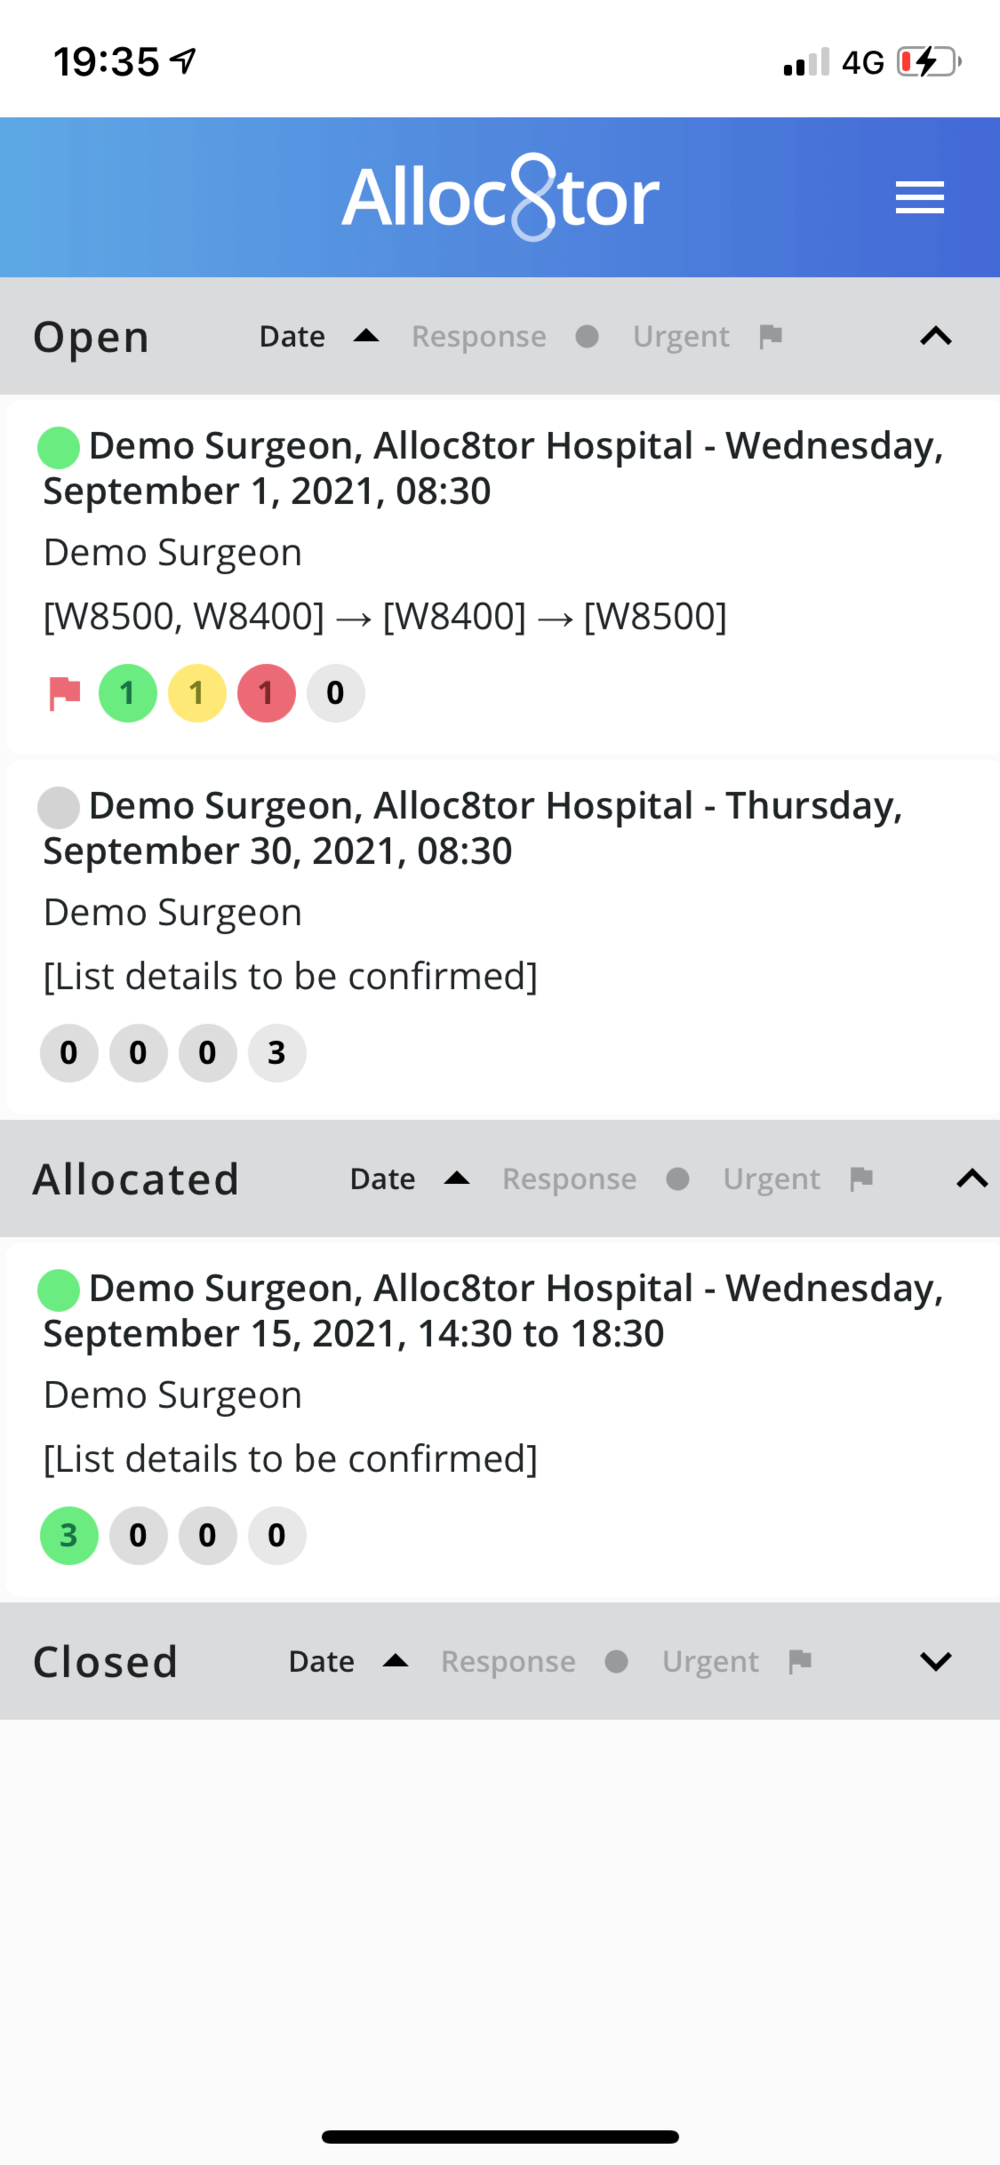The width and height of the screenshot is (1000, 2165).
Task: Click the Urgent flag icon in the Closed section
Action: pyautogui.click(x=799, y=1661)
